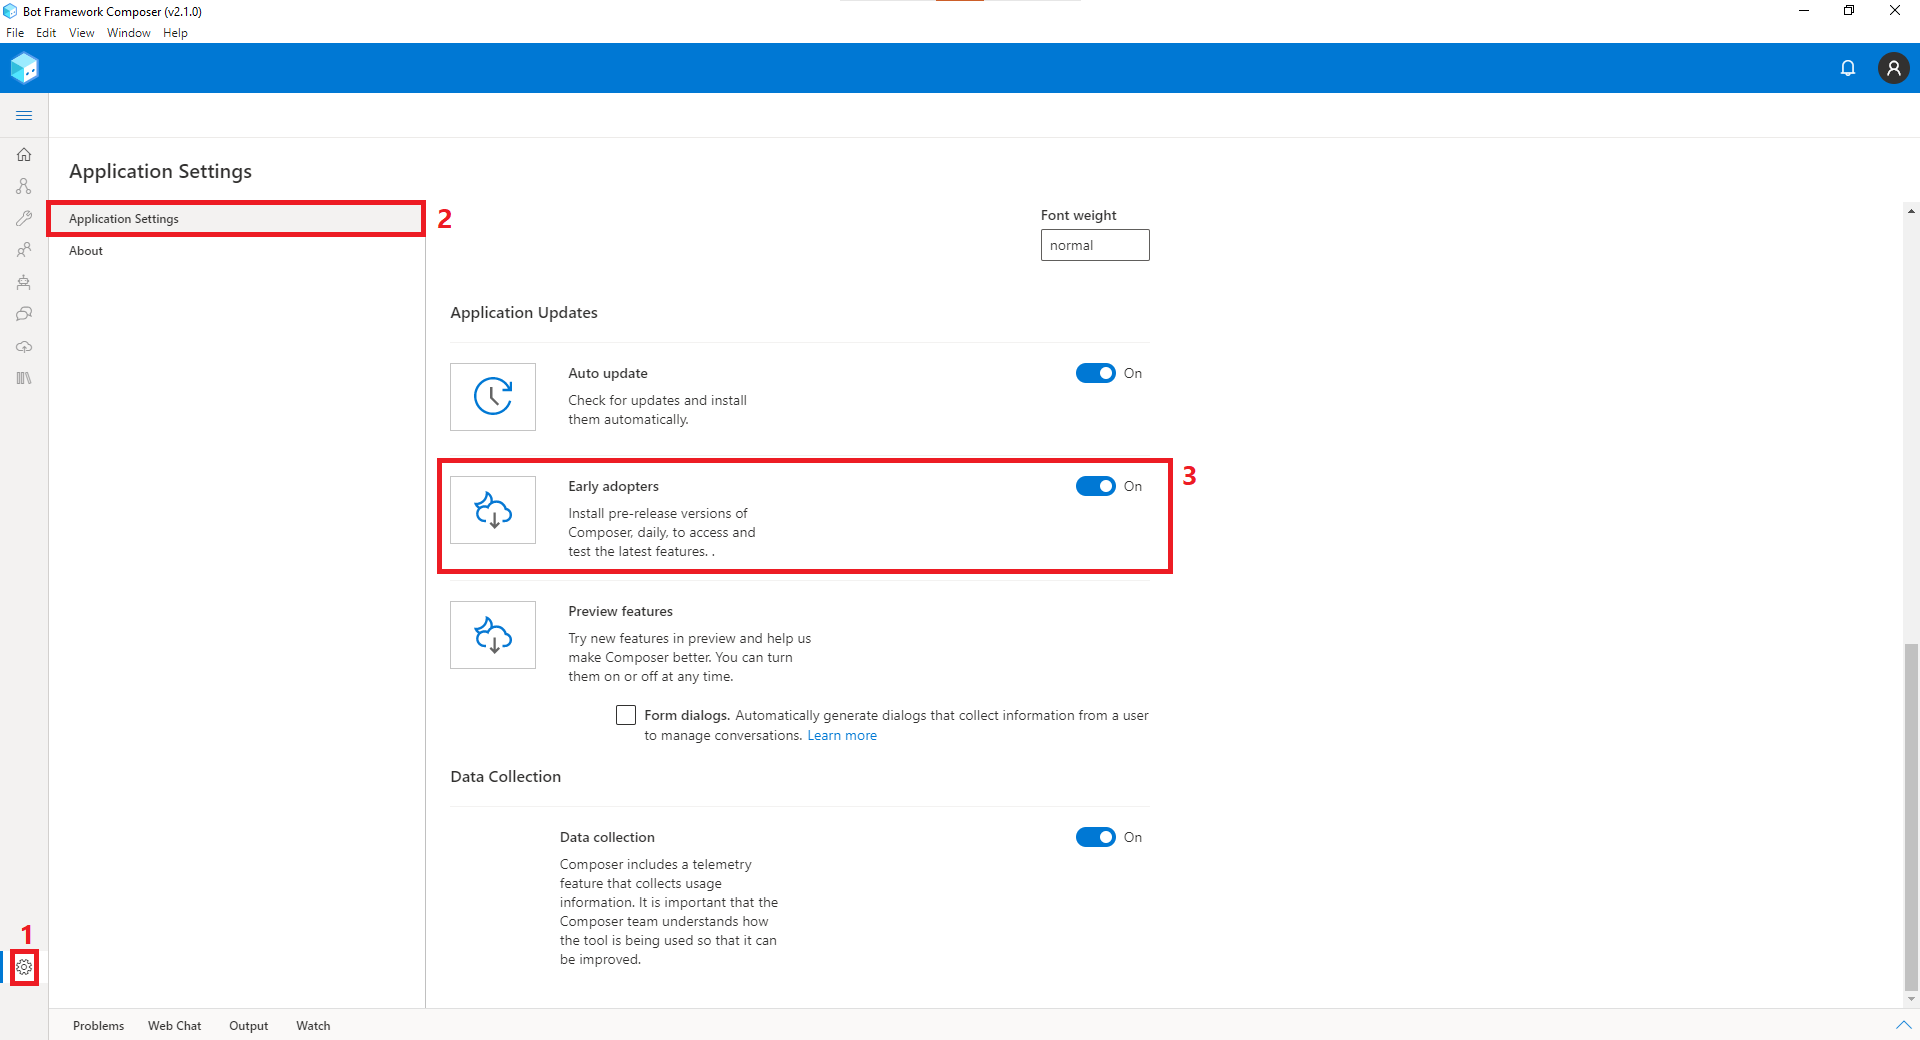Image resolution: width=1920 pixels, height=1040 pixels.
Task: Click the Font weight input field
Action: click(1095, 245)
